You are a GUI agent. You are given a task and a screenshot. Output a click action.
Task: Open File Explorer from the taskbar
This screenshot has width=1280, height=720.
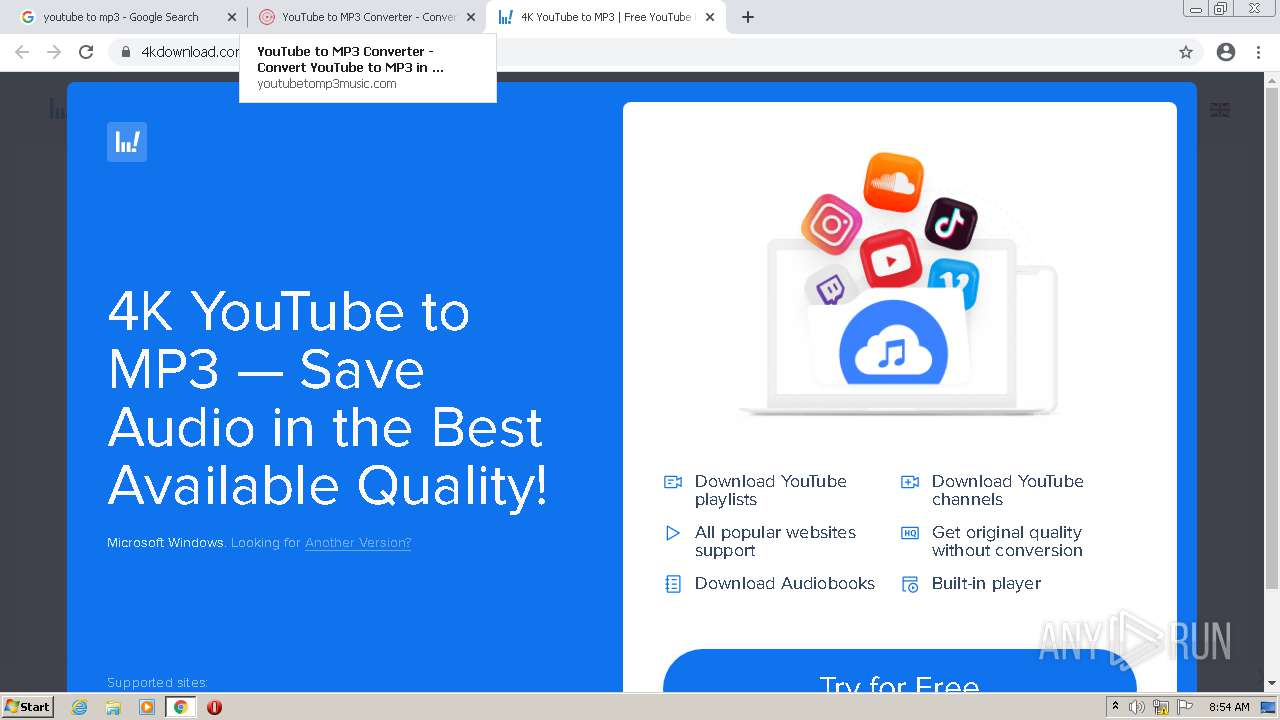pos(113,707)
